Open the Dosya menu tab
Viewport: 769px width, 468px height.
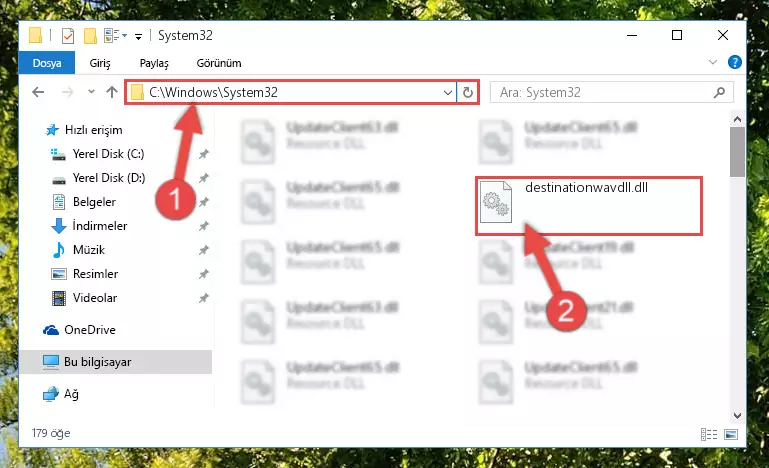[47, 63]
